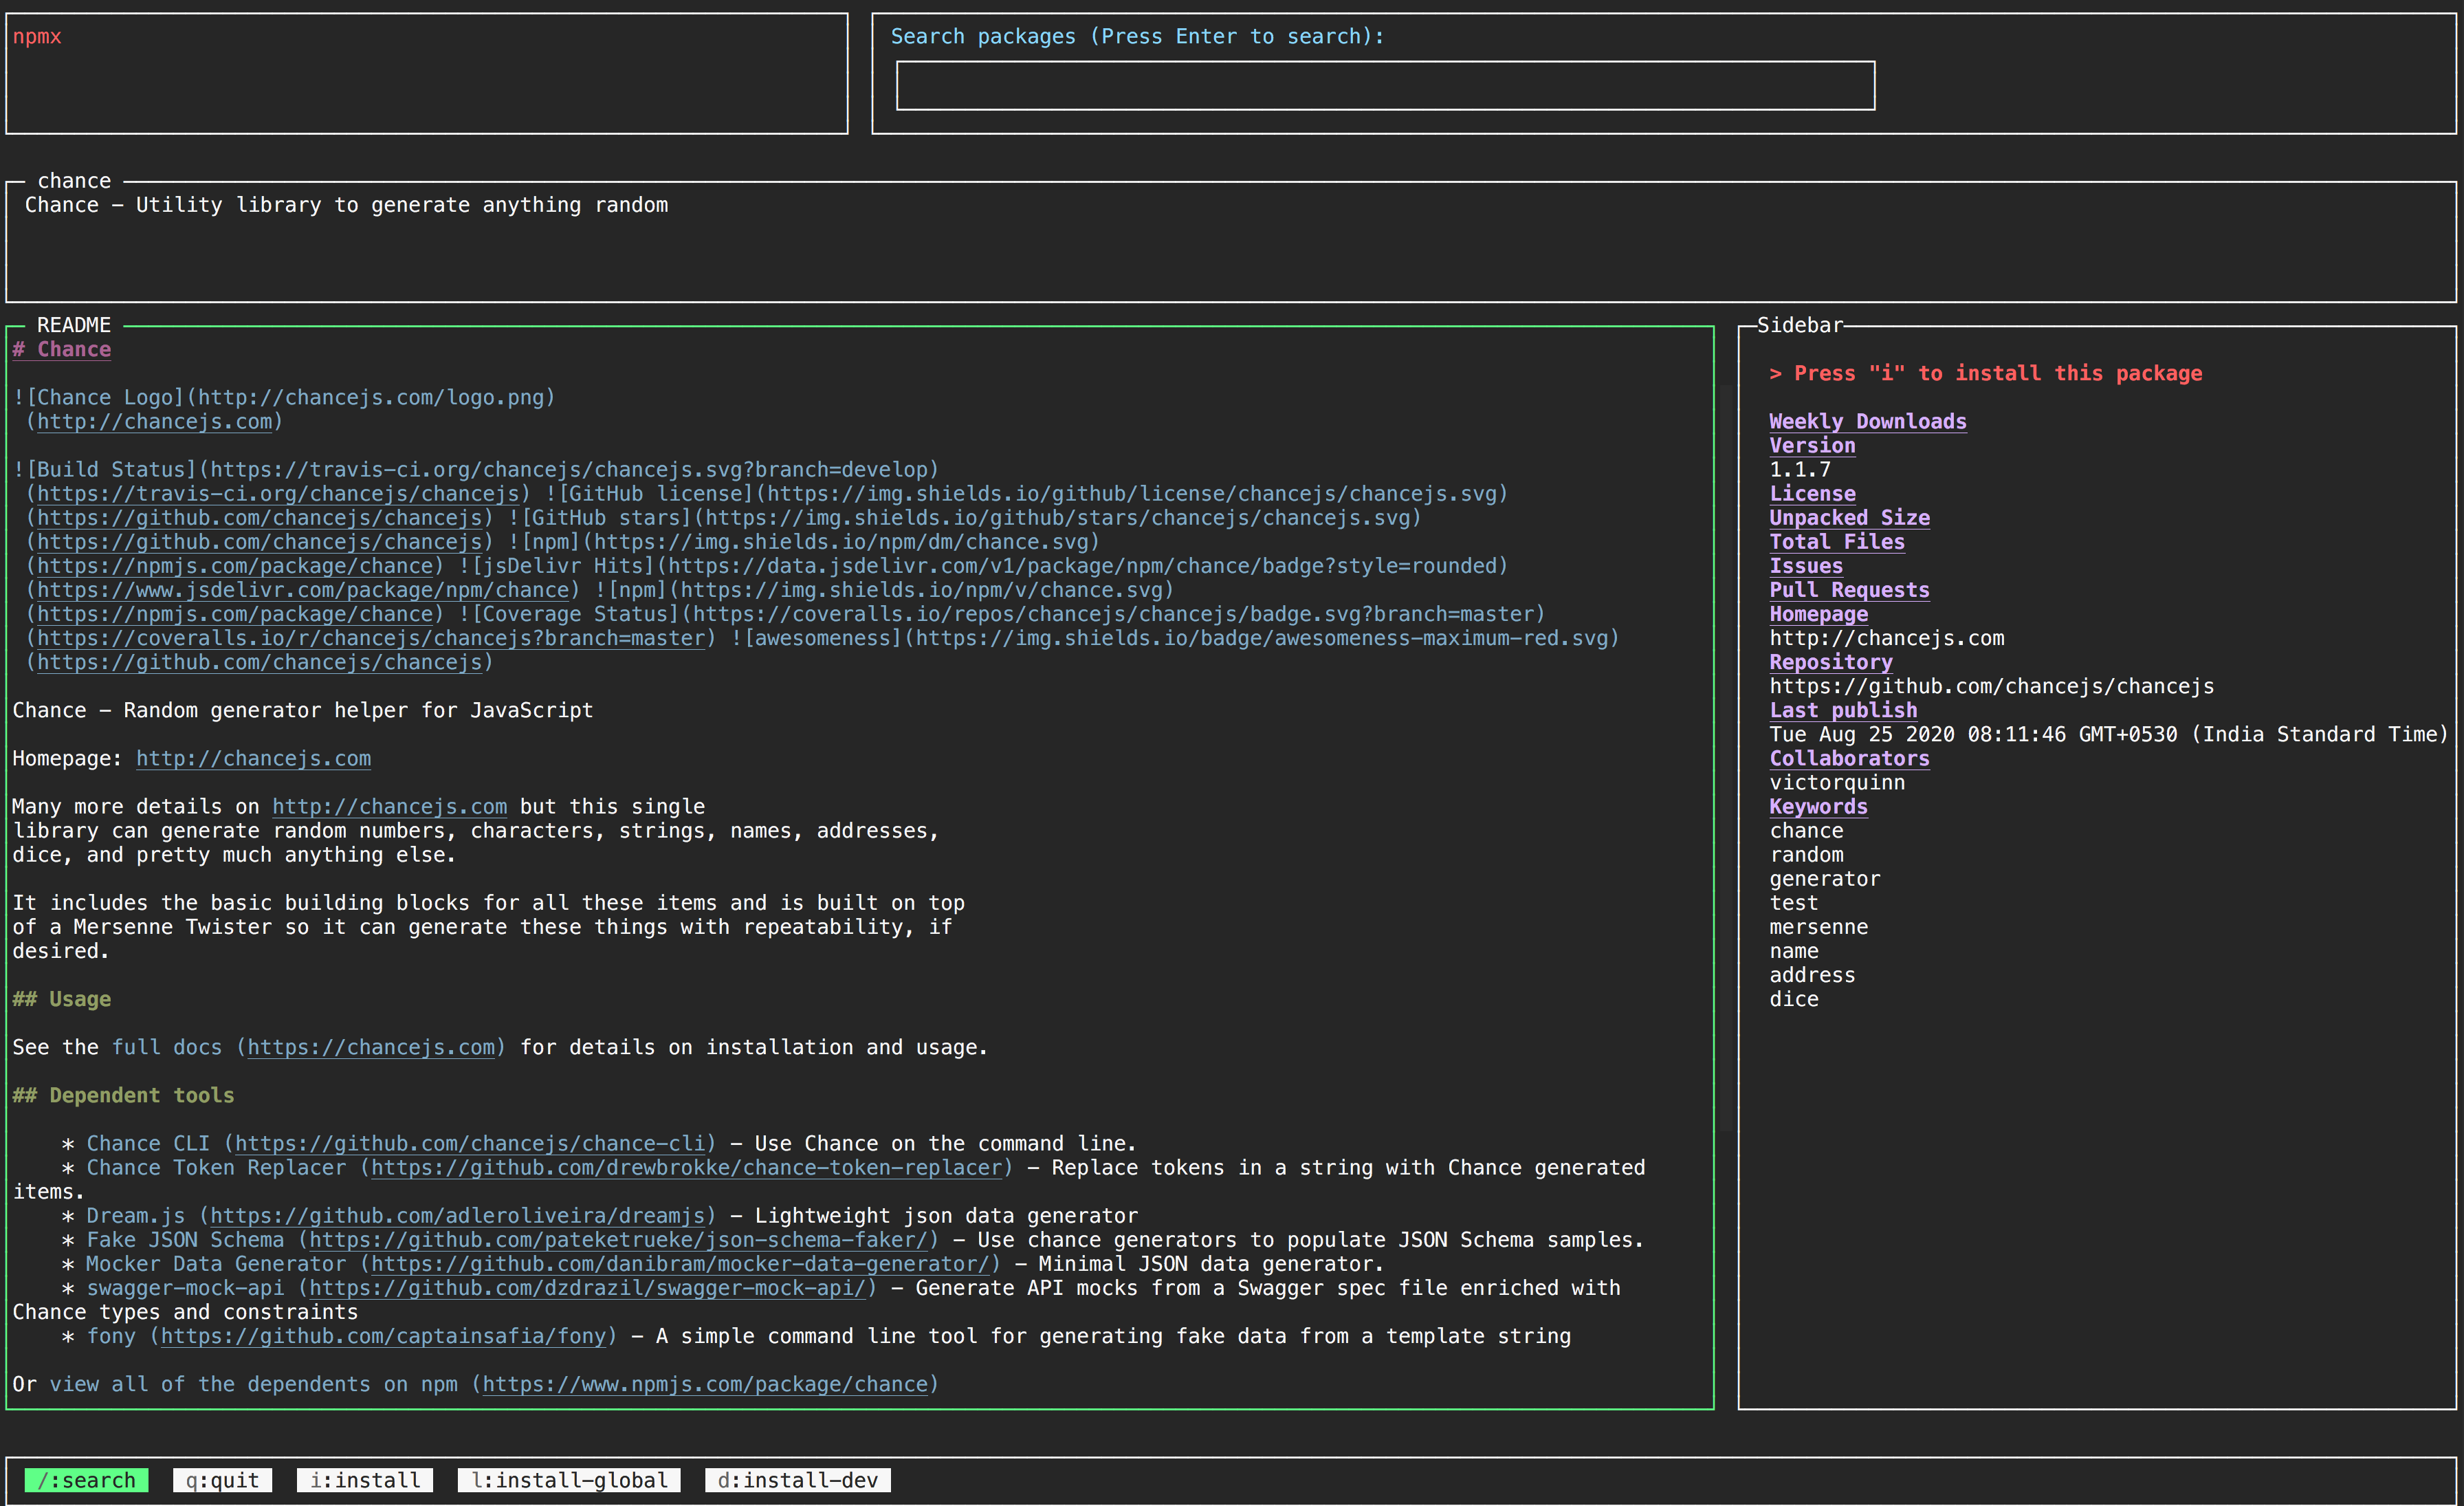Open the coveralls.io branch=master link
This screenshot has height=1506, width=2464.
click(371, 638)
